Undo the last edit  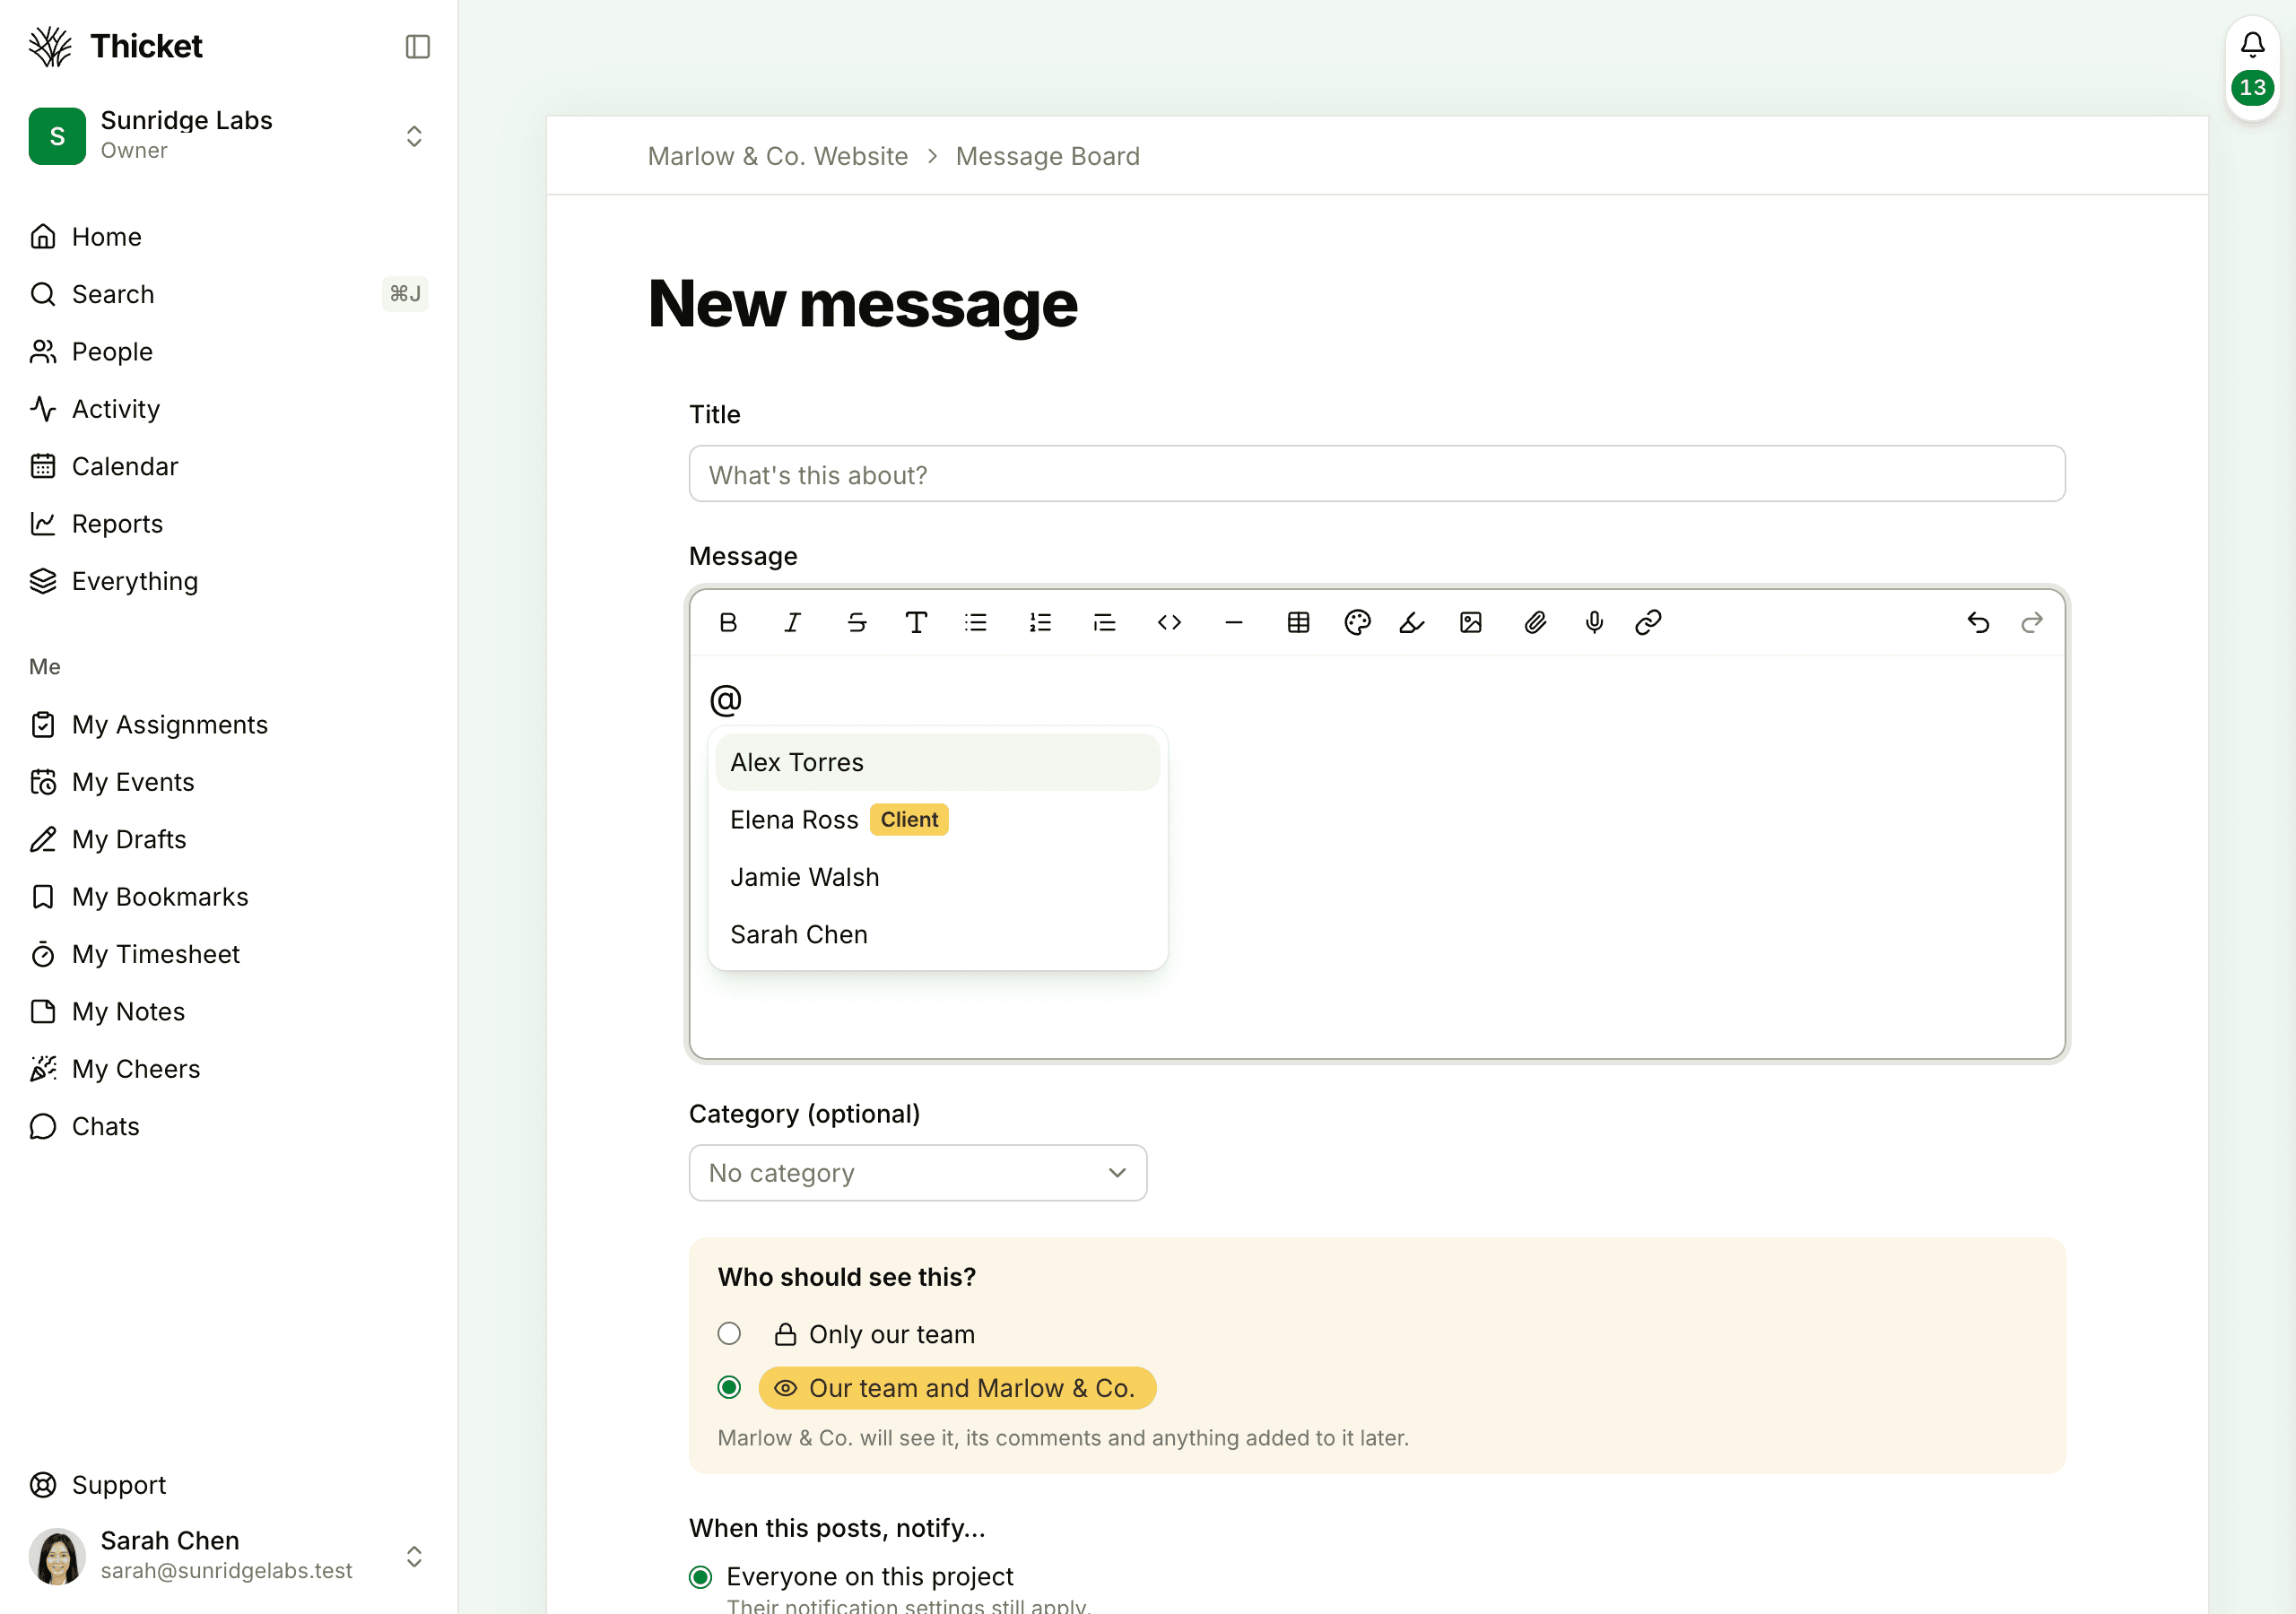(1978, 622)
